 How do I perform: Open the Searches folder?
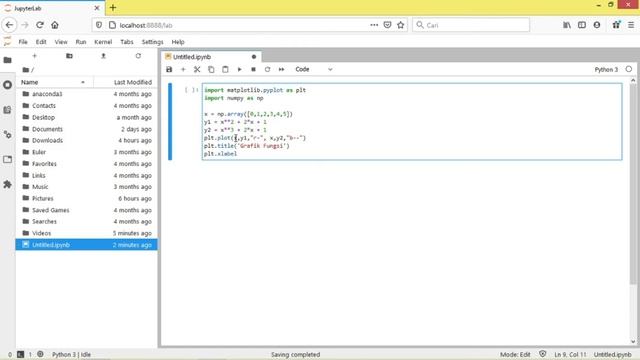point(86,221)
